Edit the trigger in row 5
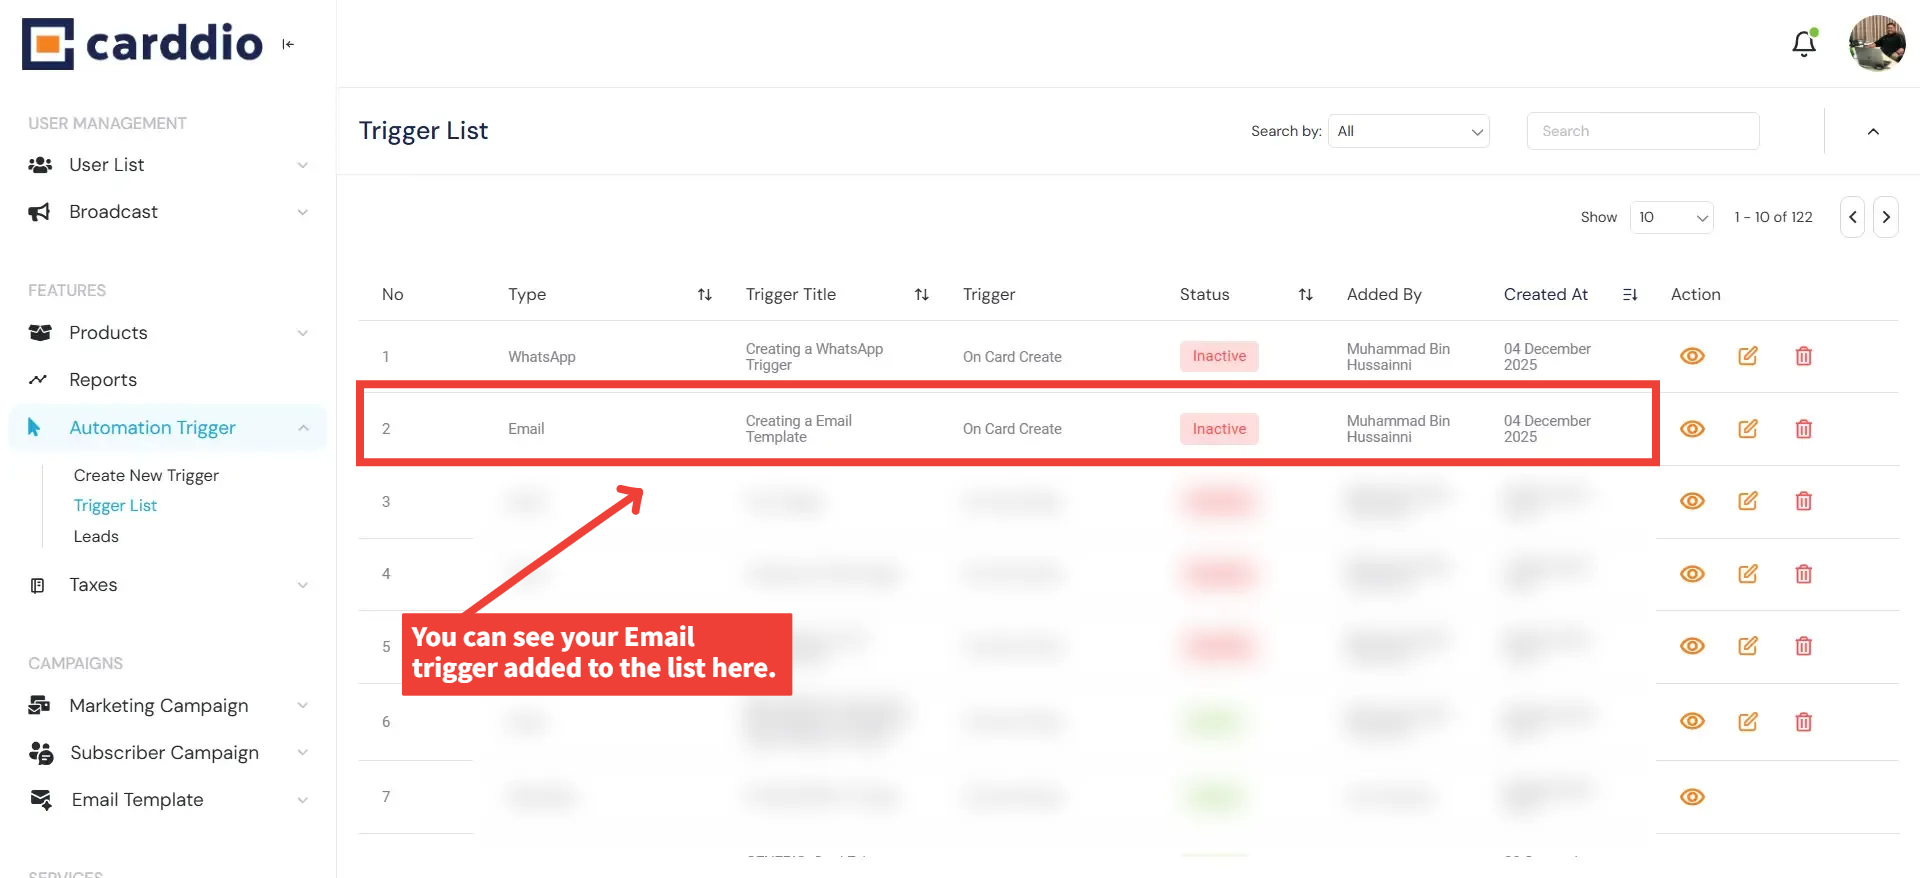 pos(1748,646)
